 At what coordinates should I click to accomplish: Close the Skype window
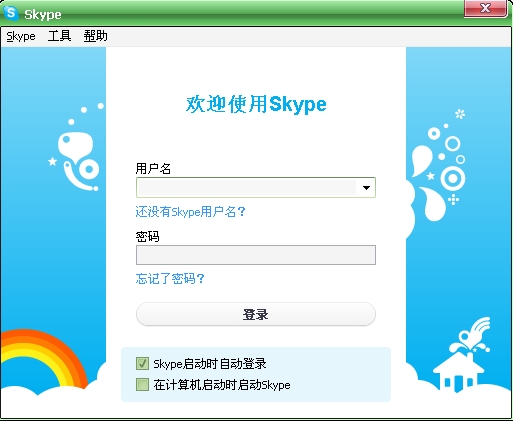[485, 8]
